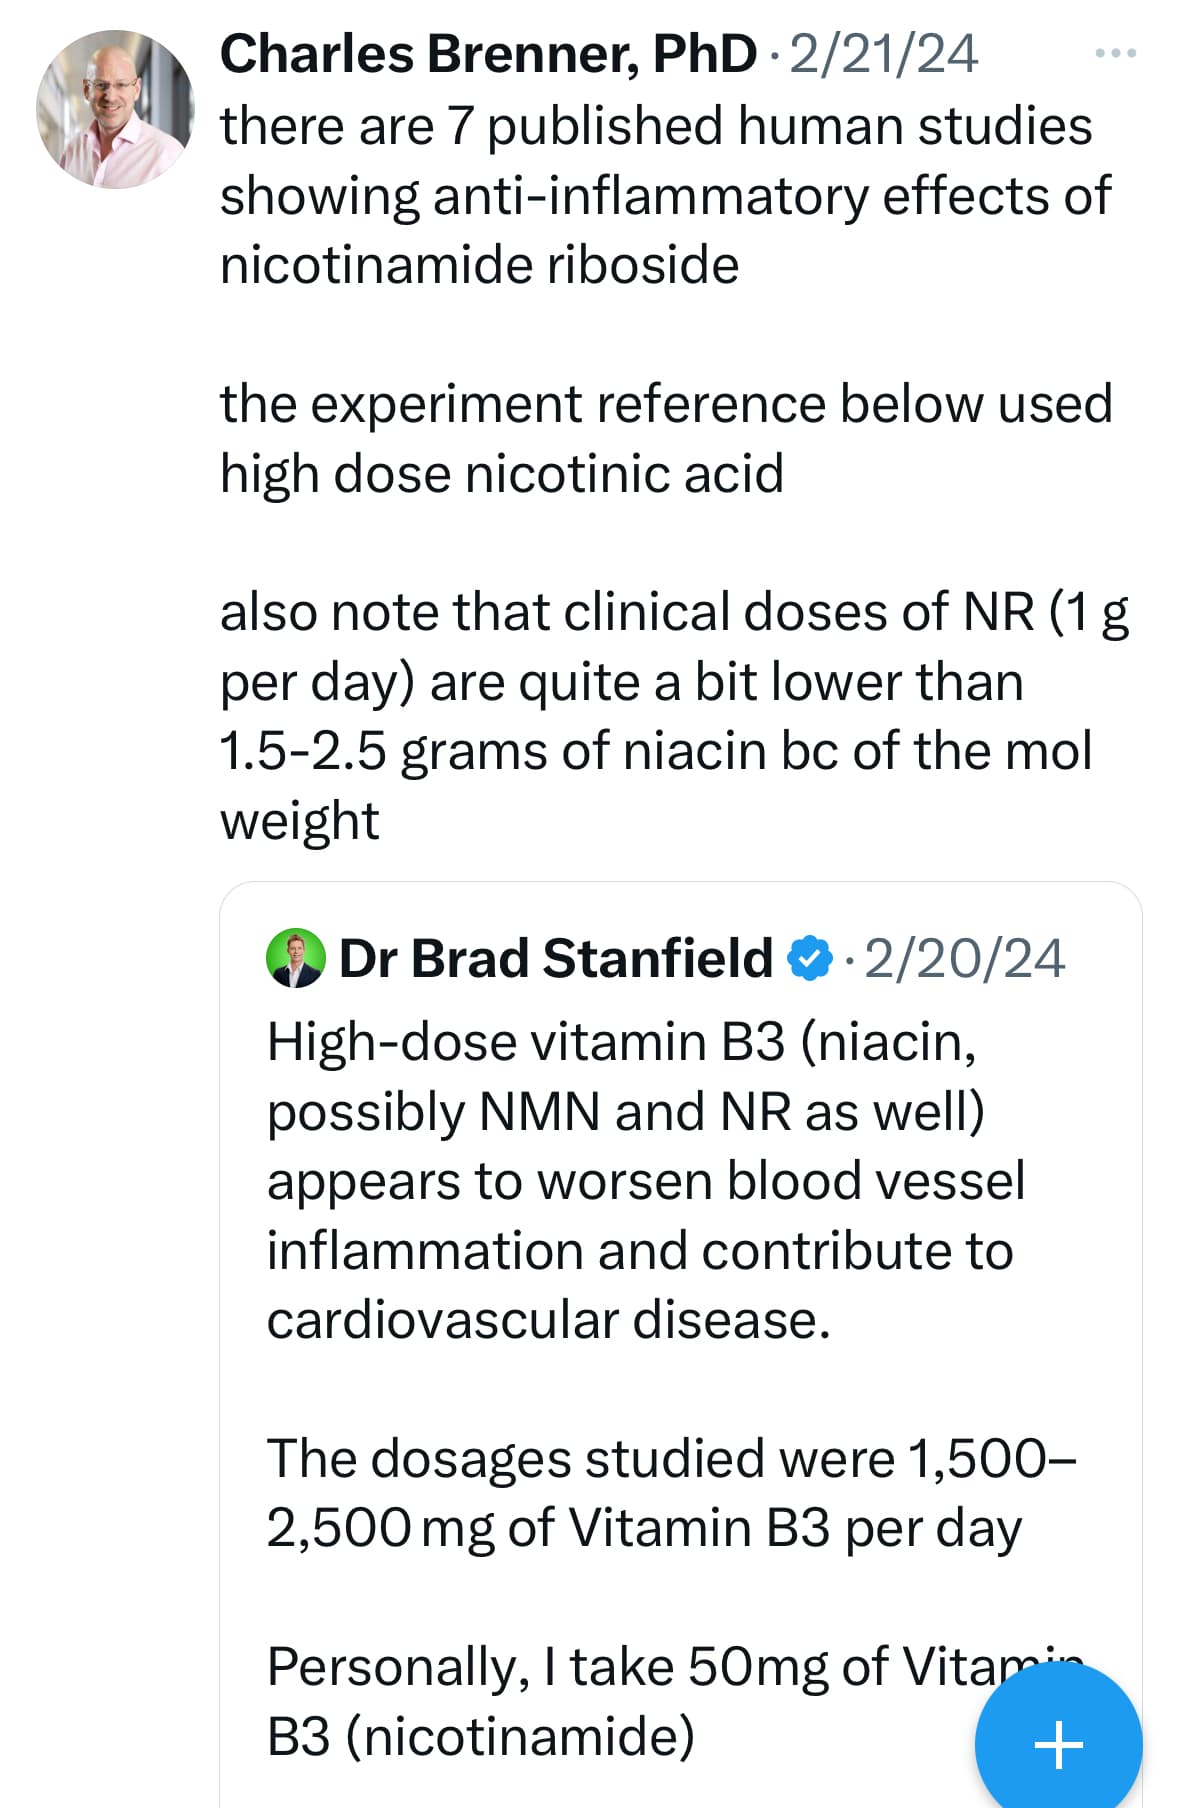This screenshot has height=1808, width=1179.
Task: Open Charles Brenner's profile photo
Action: pyautogui.click(x=114, y=109)
